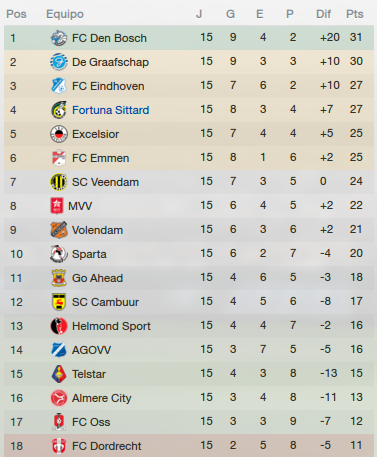Sort table by Dif column header
This screenshot has width=377, height=457.
click(x=323, y=14)
